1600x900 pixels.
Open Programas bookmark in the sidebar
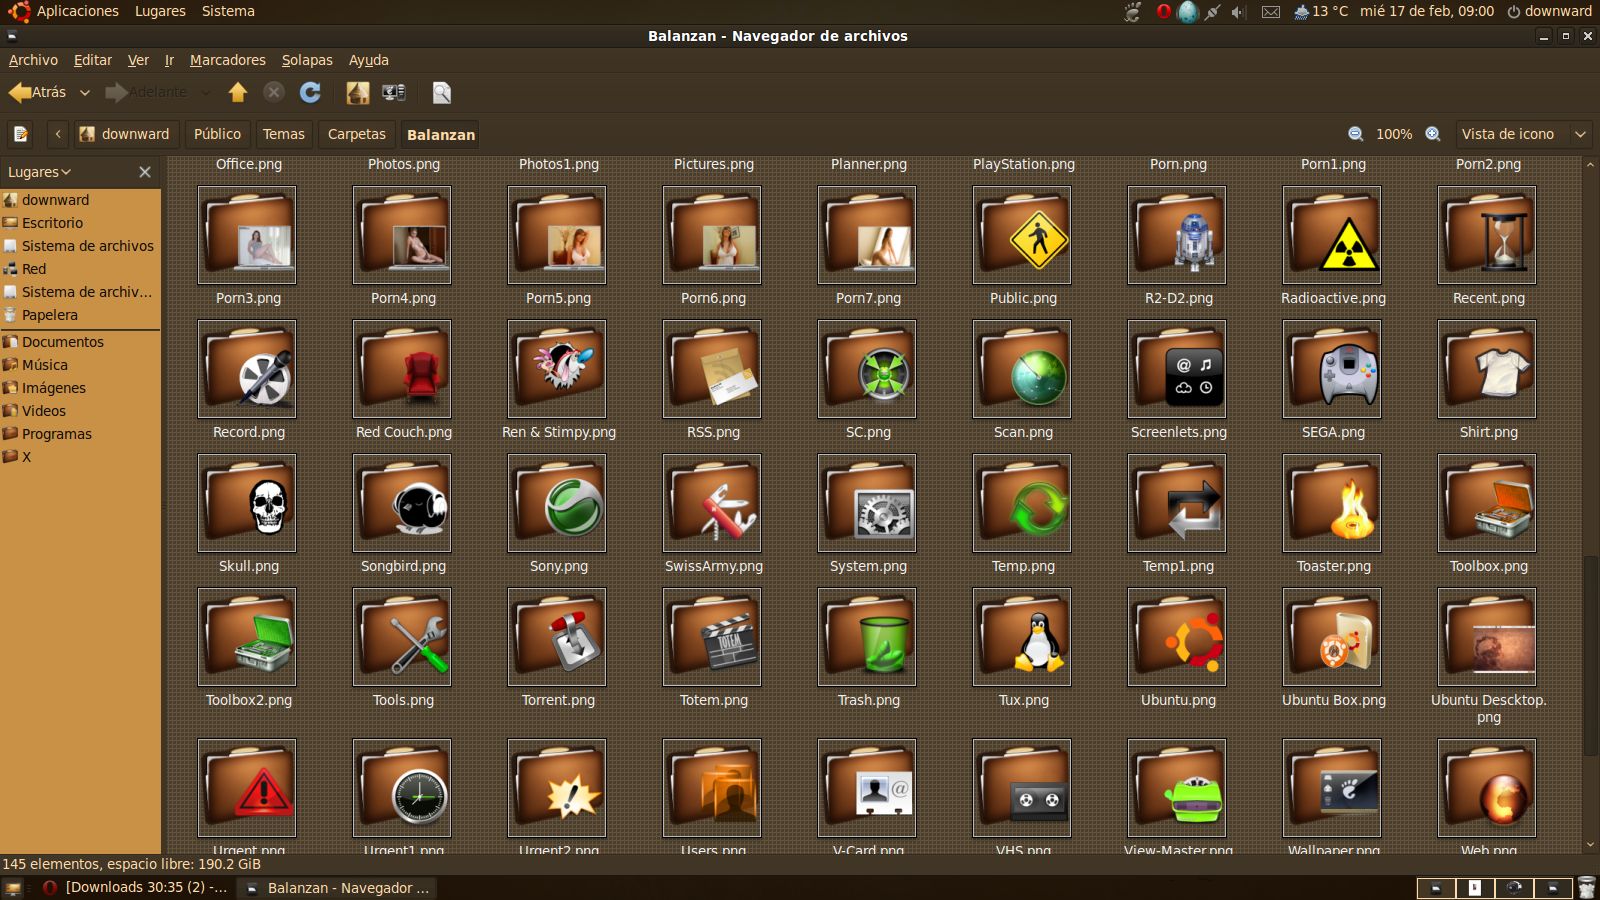coord(80,434)
